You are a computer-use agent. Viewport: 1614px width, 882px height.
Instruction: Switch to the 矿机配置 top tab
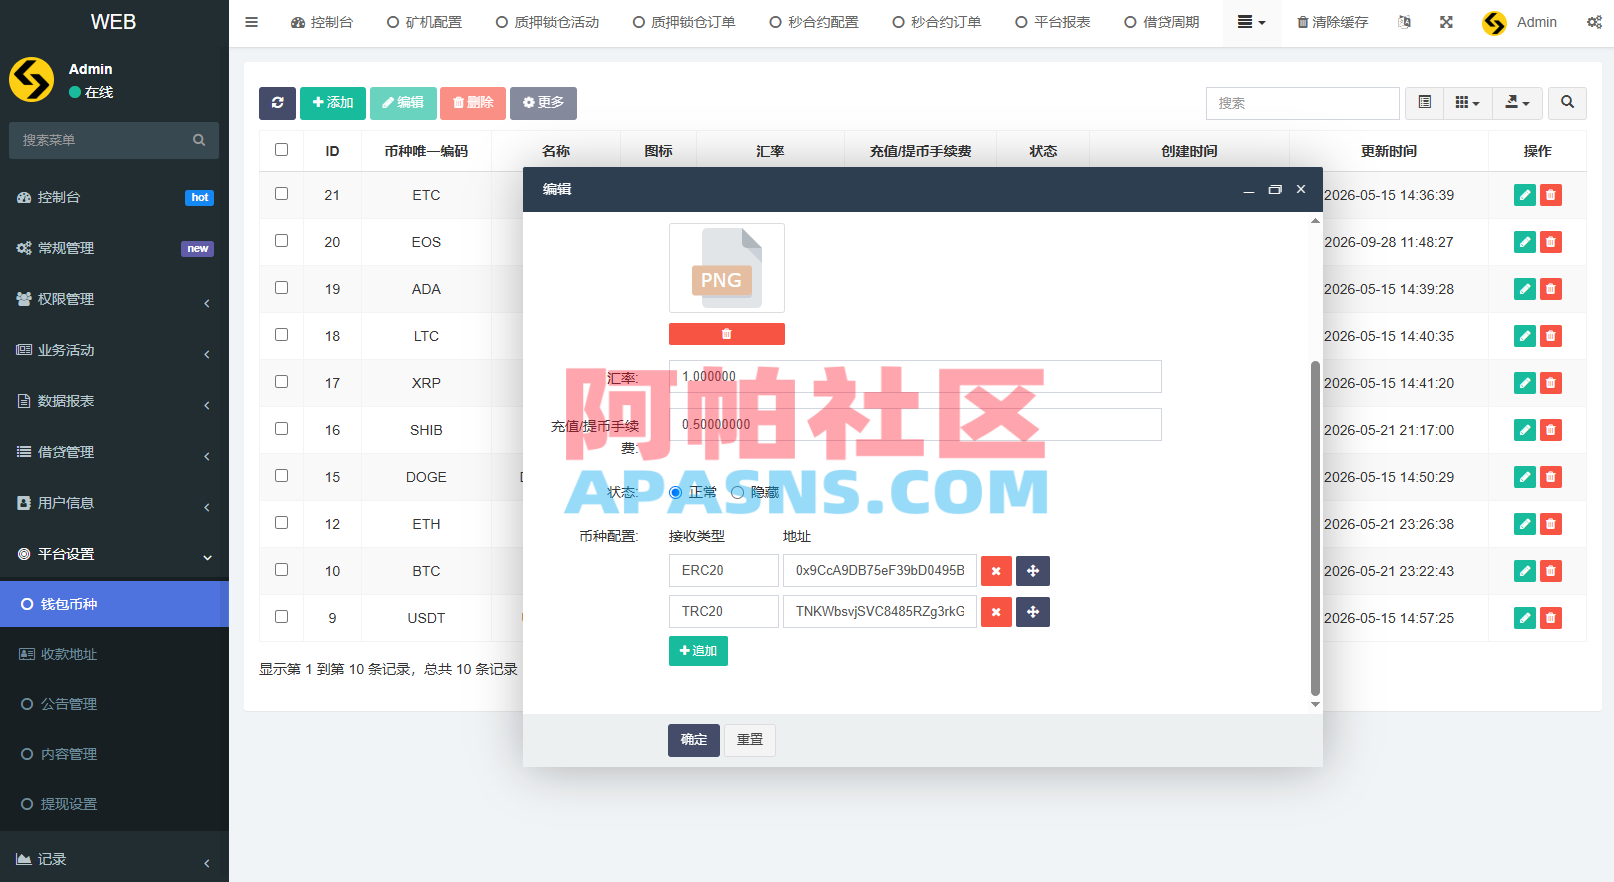pos(424,22)
